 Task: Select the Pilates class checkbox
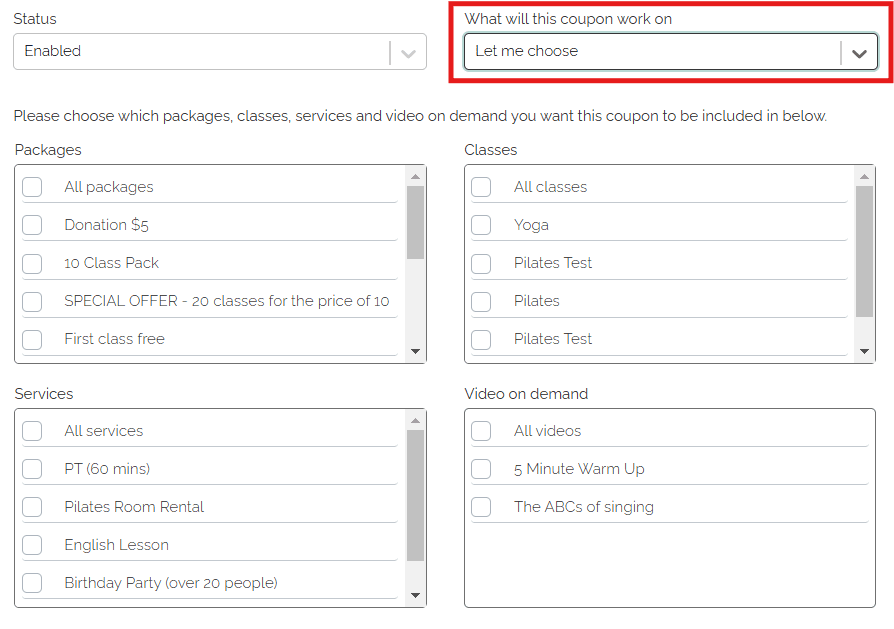point(482,301)
